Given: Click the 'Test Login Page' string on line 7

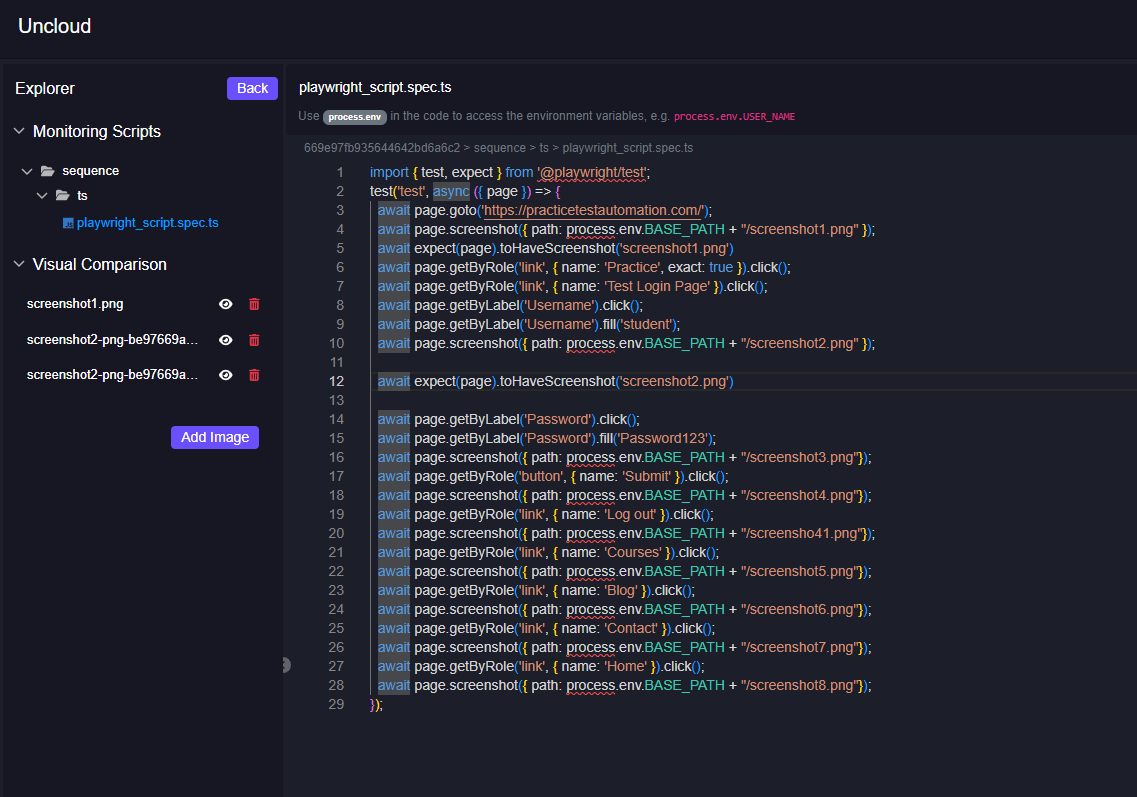Looking at the screenshot, I should coord(657,286).
